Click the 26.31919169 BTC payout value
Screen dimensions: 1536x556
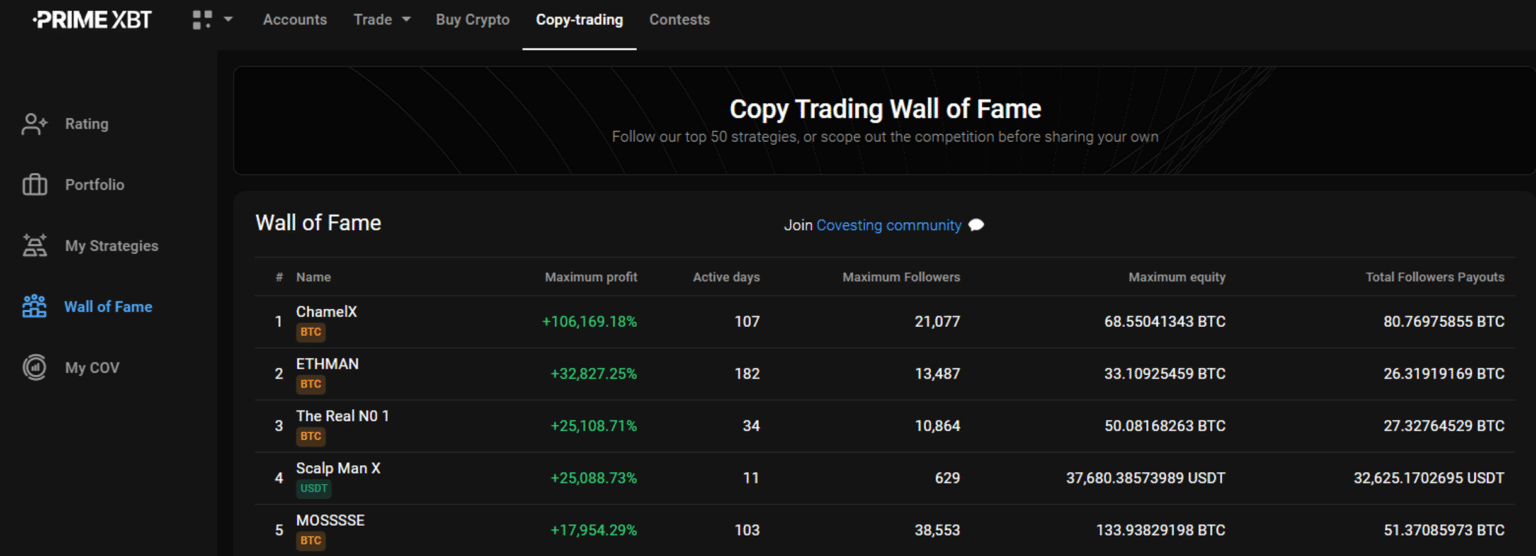coord(1444,374)
